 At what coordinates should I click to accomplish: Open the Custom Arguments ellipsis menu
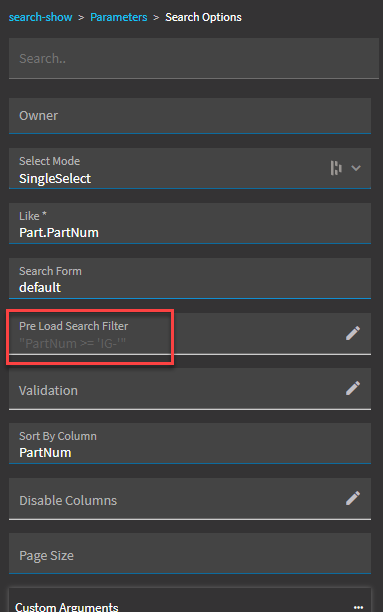(358, 607)
